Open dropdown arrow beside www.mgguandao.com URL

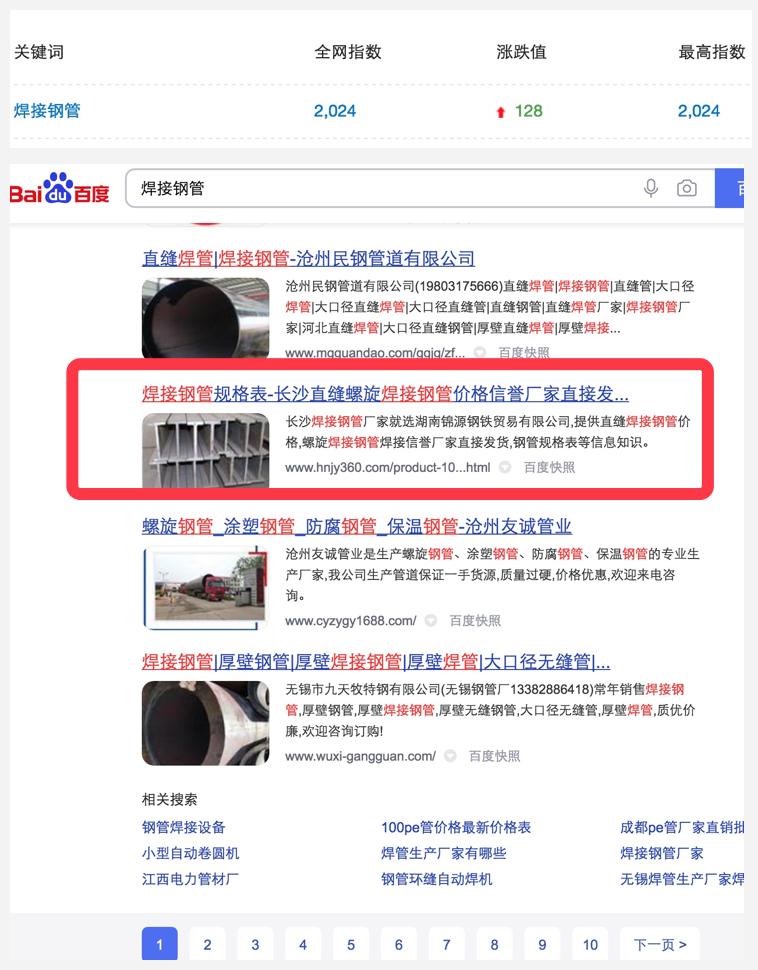(x=480, y=353)
